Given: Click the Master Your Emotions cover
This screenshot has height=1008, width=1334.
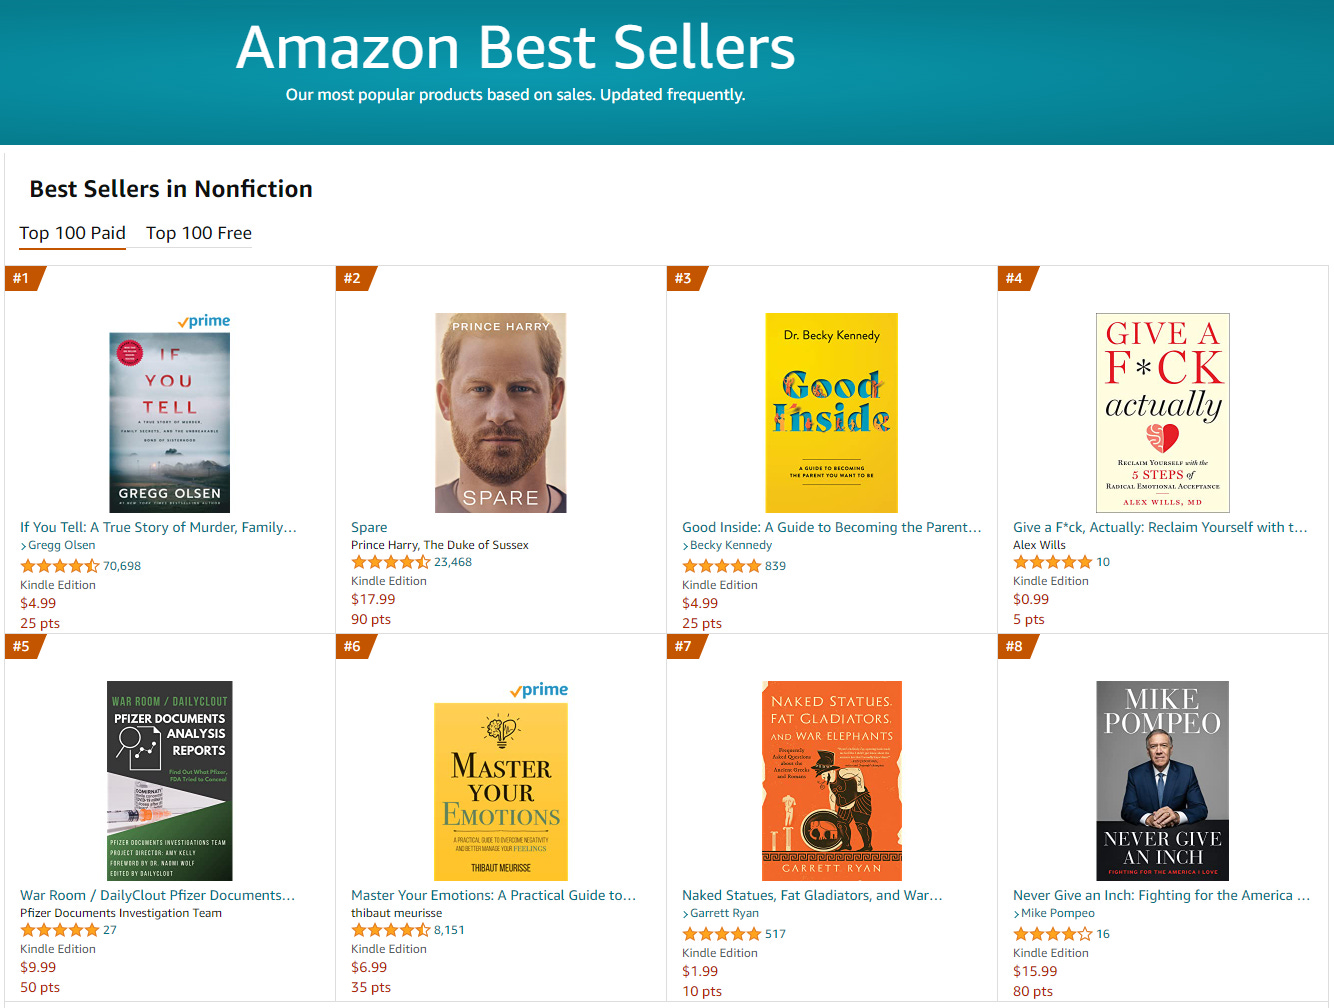Looking at the screenshot, I should tap(500, 791).
